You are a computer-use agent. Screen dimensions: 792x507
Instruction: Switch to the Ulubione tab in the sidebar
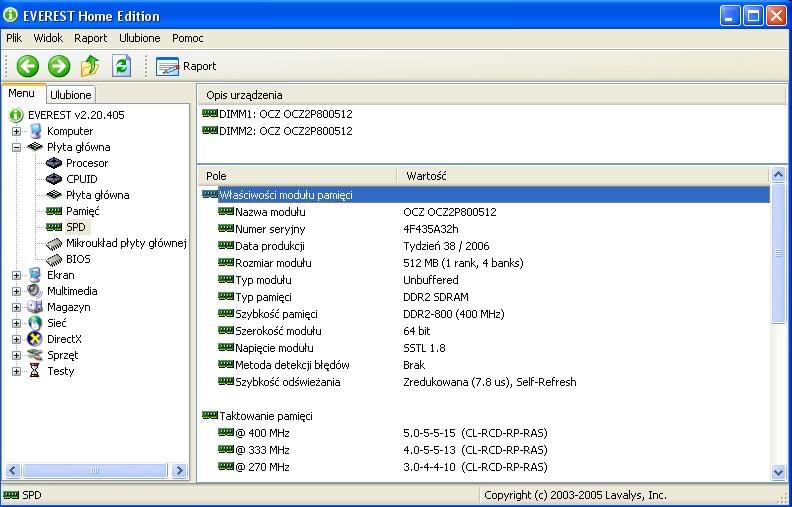pyautogui.click(x=71, y=95)
